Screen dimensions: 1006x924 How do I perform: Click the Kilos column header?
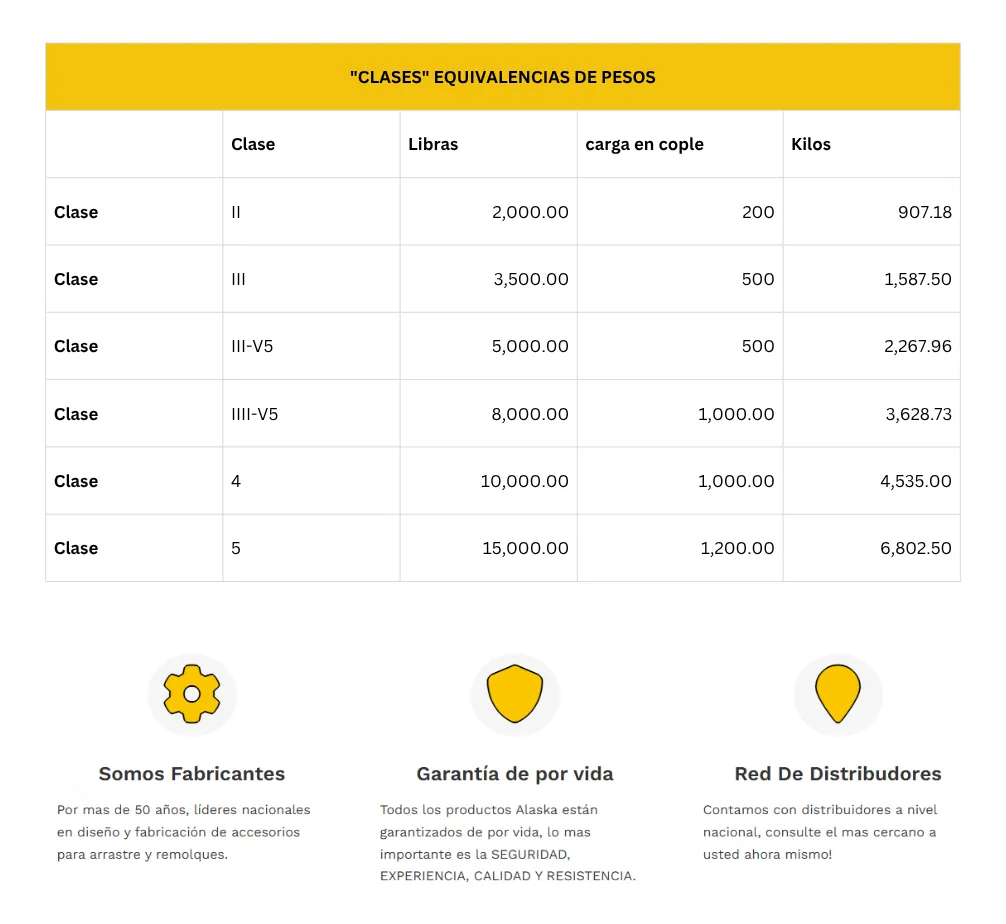coord(811,144)
